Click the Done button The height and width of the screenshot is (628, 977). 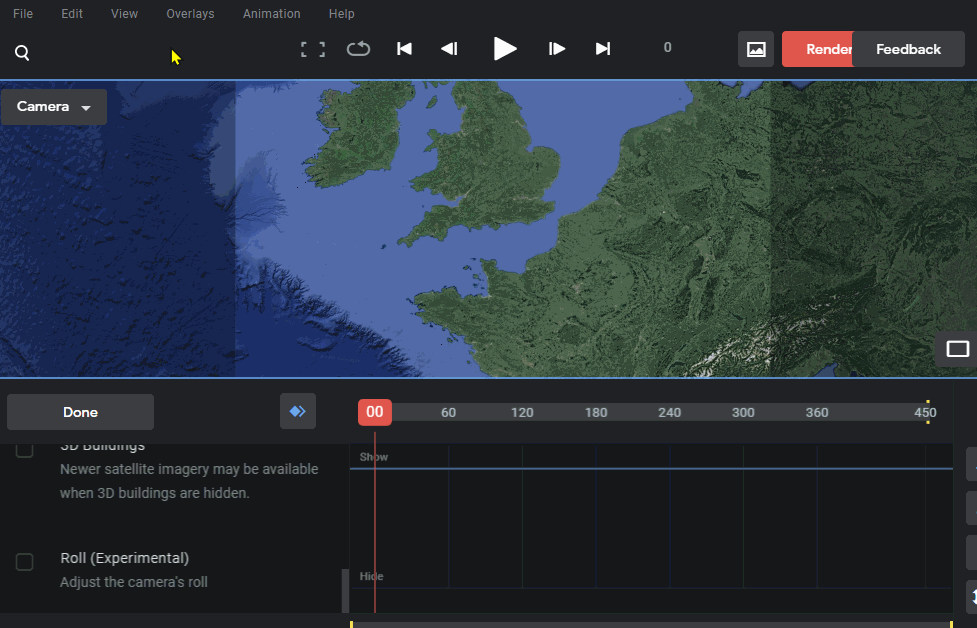point(80,411)
